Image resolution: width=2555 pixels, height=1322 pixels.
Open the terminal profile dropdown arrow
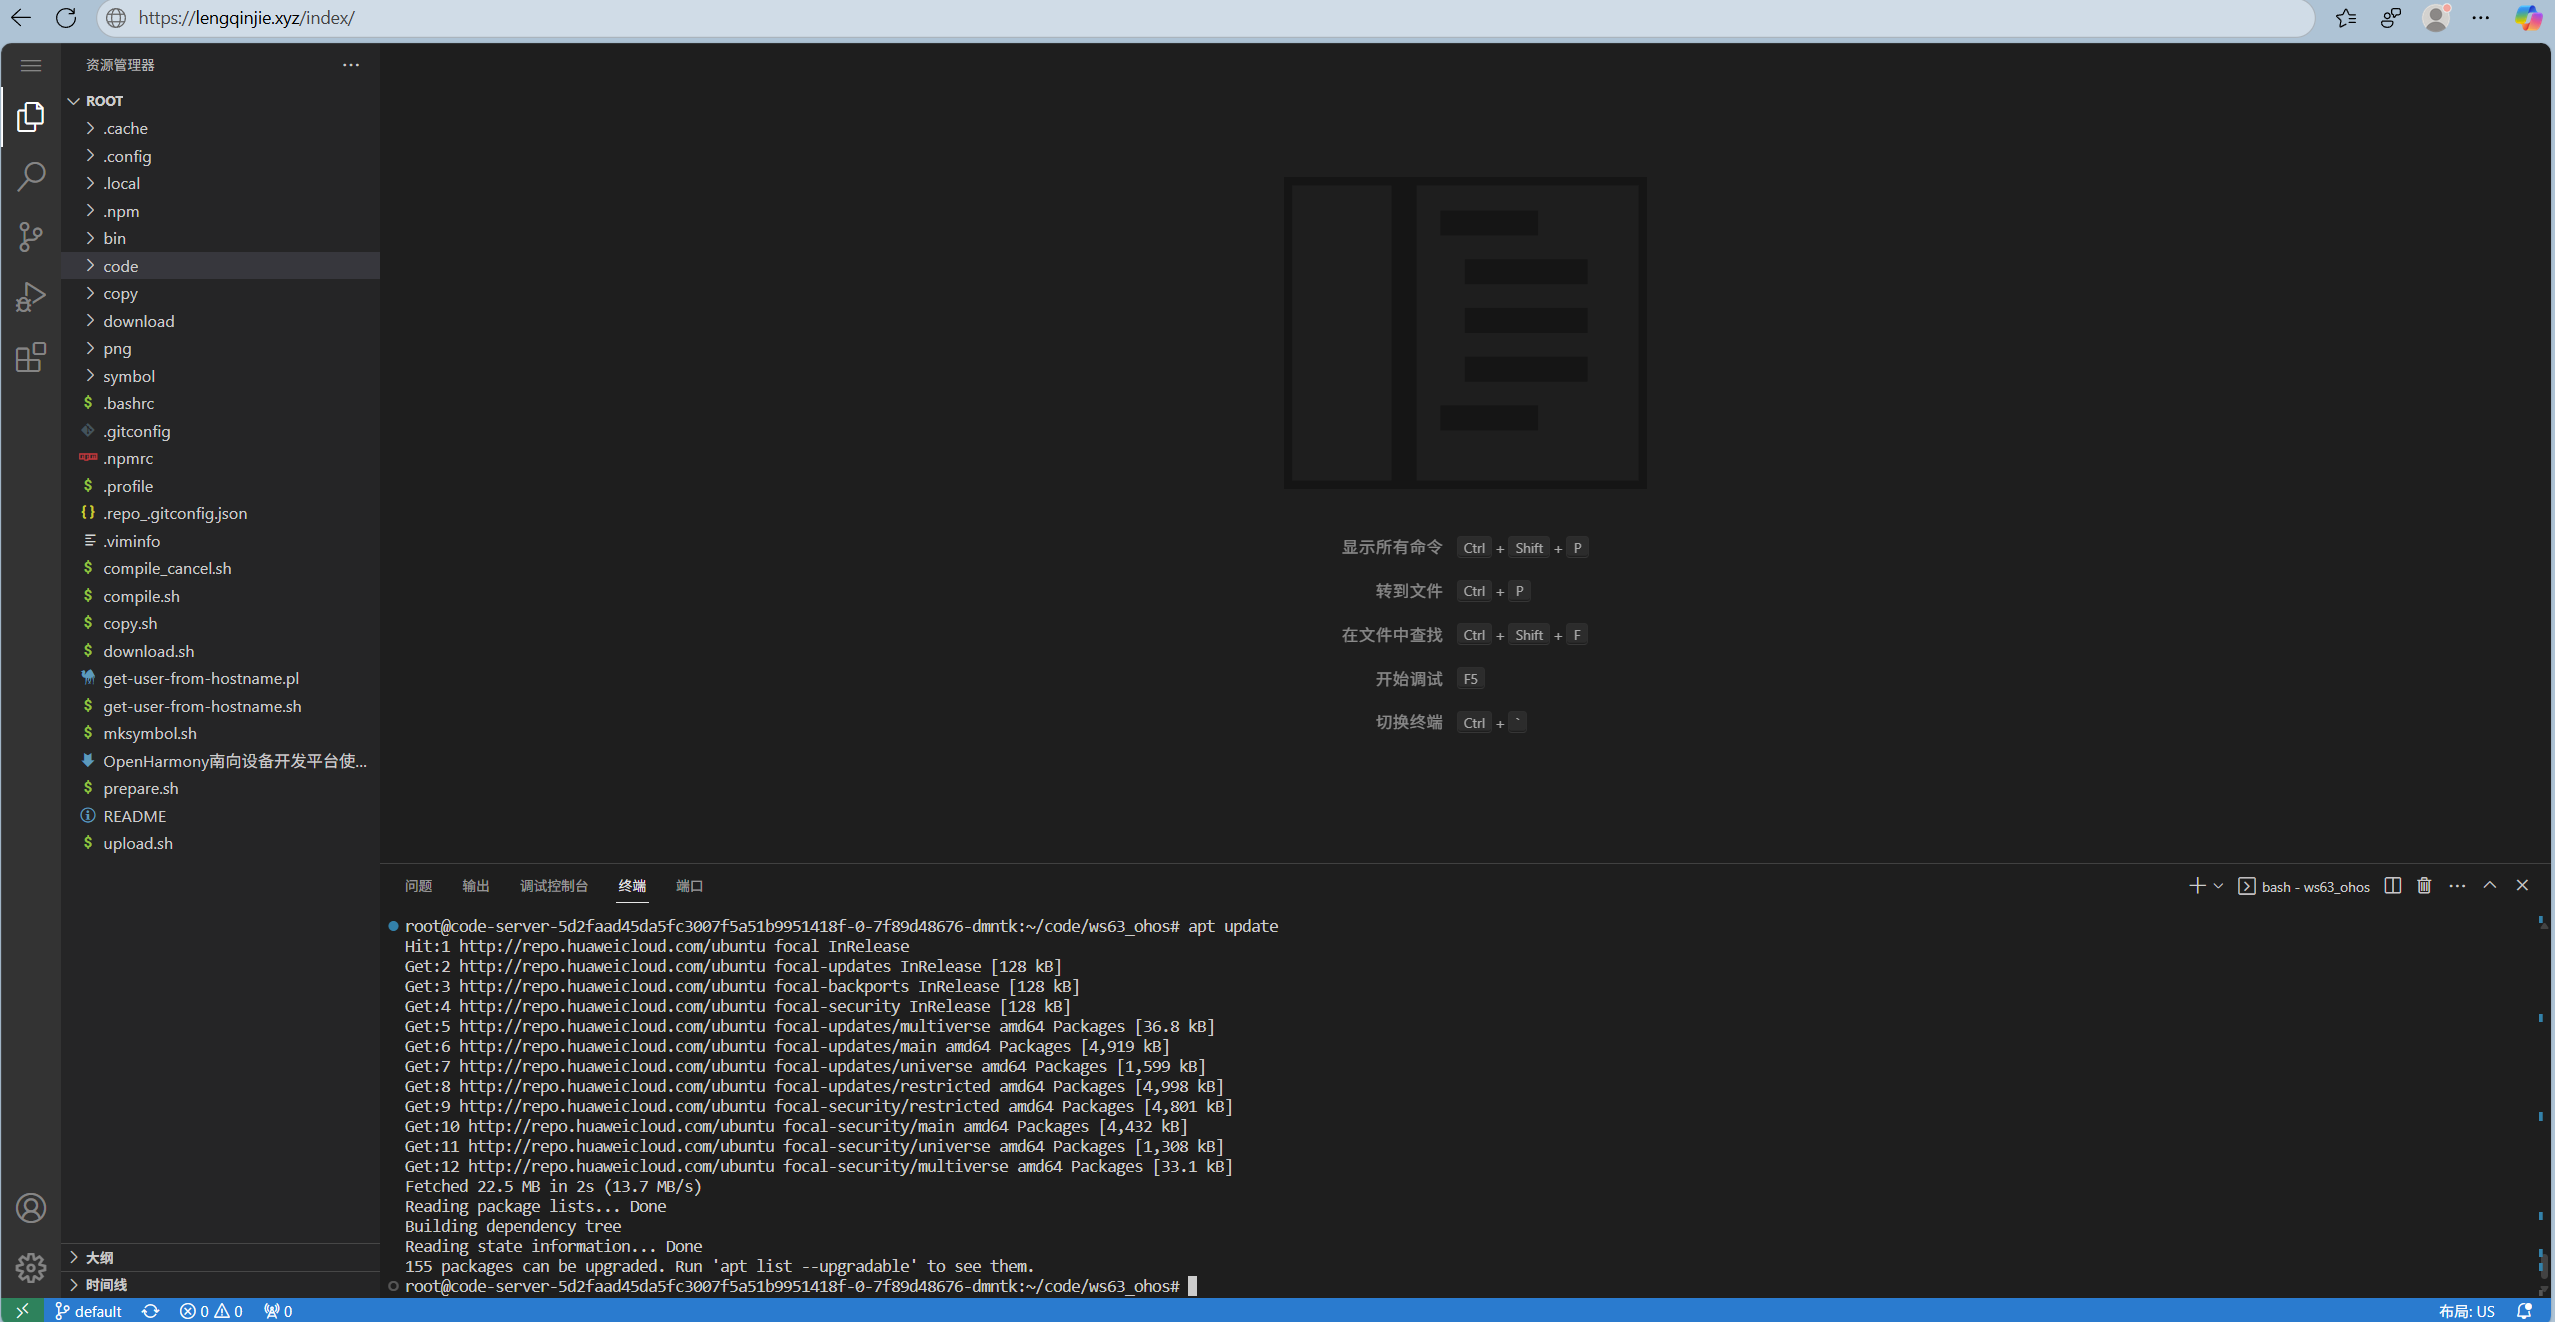2218,885
